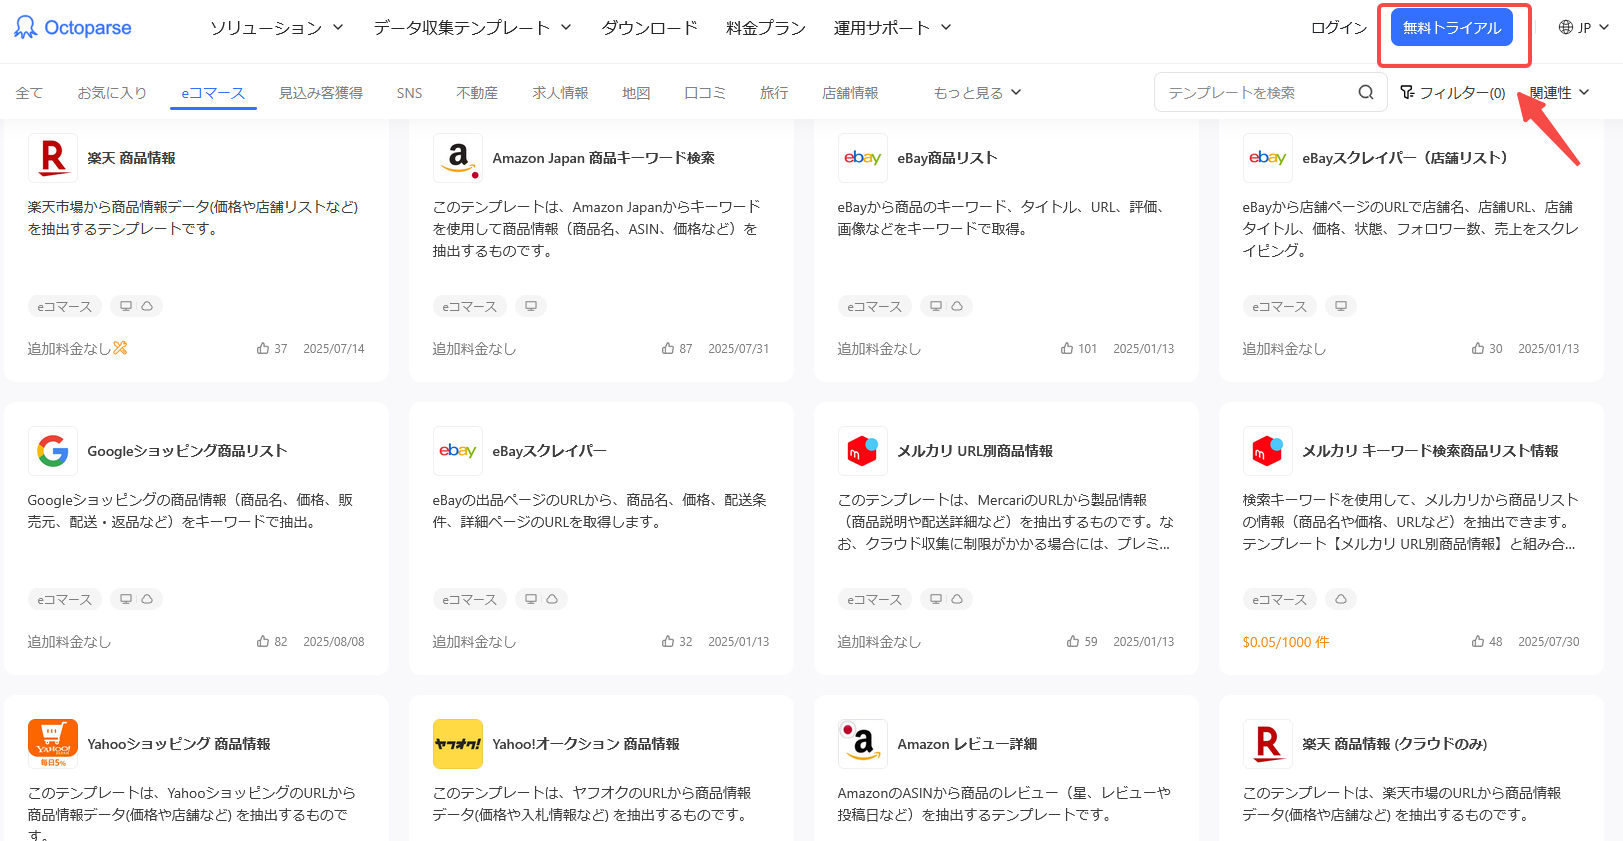This screenshot has width=1623, height=841.
Task: Click the Yahoo!オークション logo icon
Action: coord(457,744)
